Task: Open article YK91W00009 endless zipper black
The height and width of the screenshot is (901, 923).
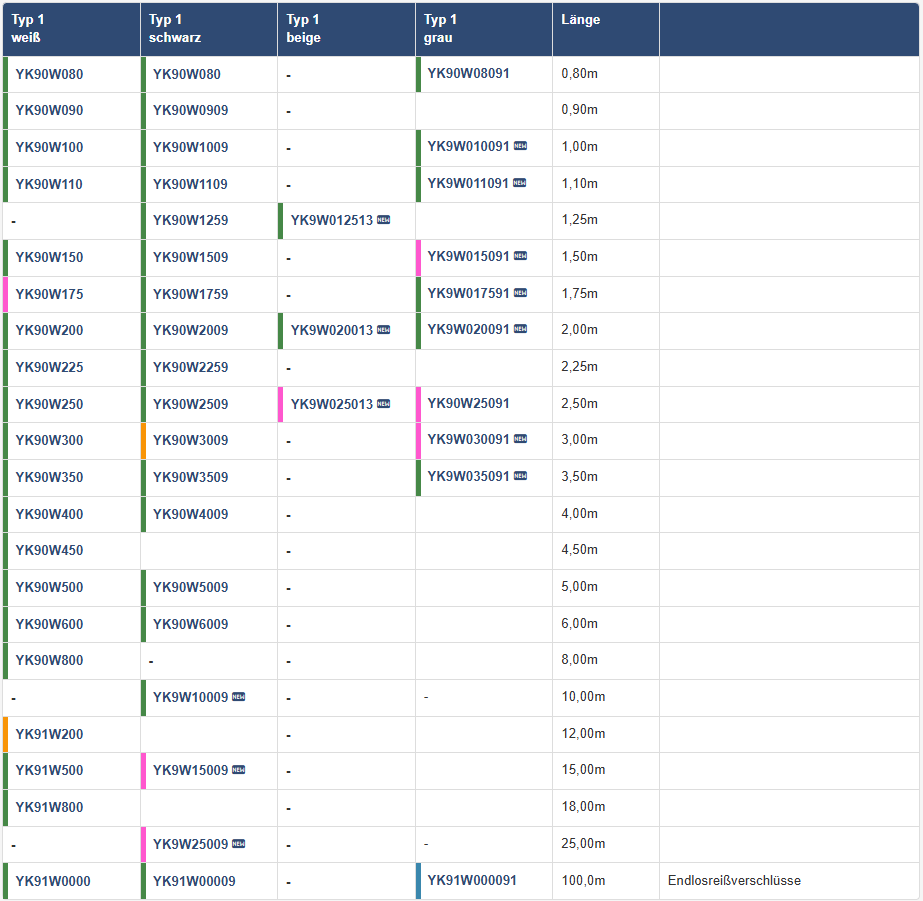Action: (x=194, y=881)
